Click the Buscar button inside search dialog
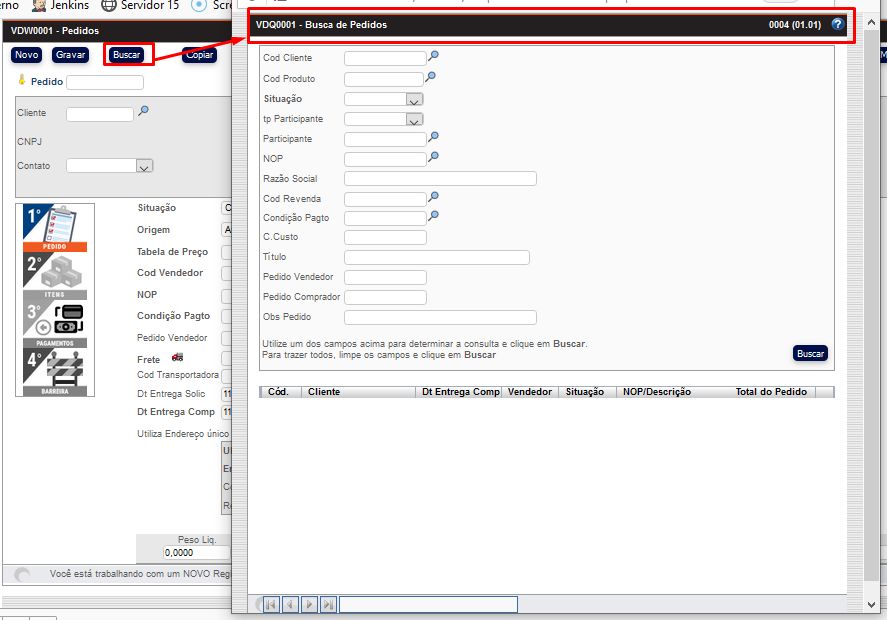 point(810,354)
